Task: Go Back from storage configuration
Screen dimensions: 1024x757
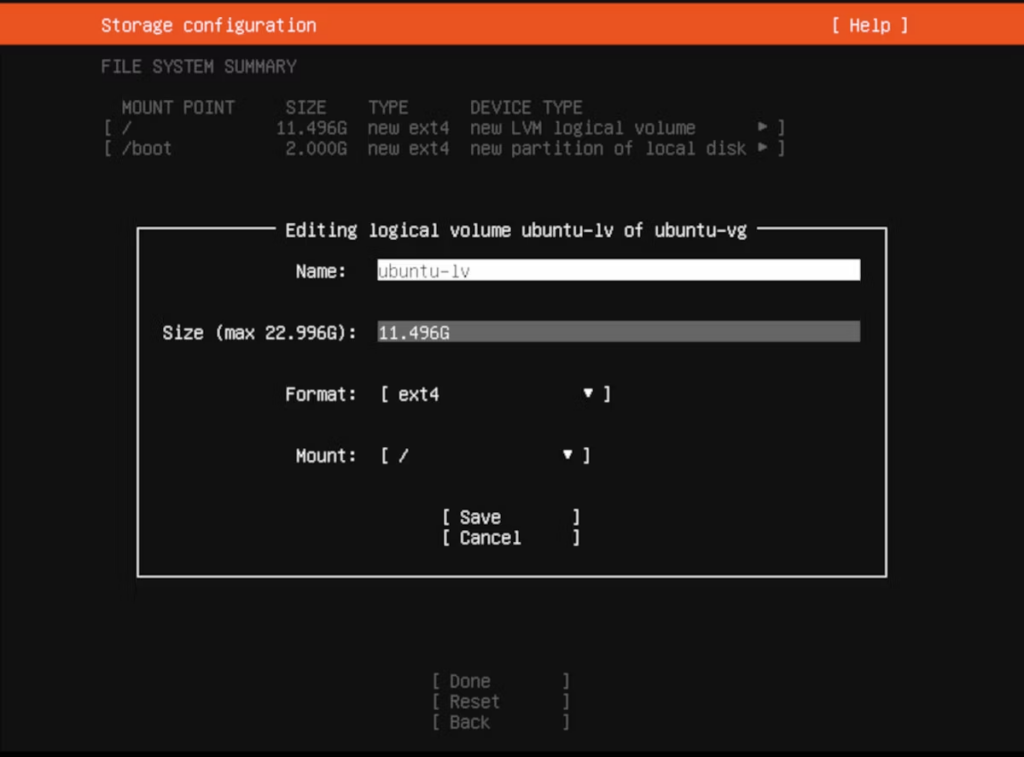Action: pos(500,723)
